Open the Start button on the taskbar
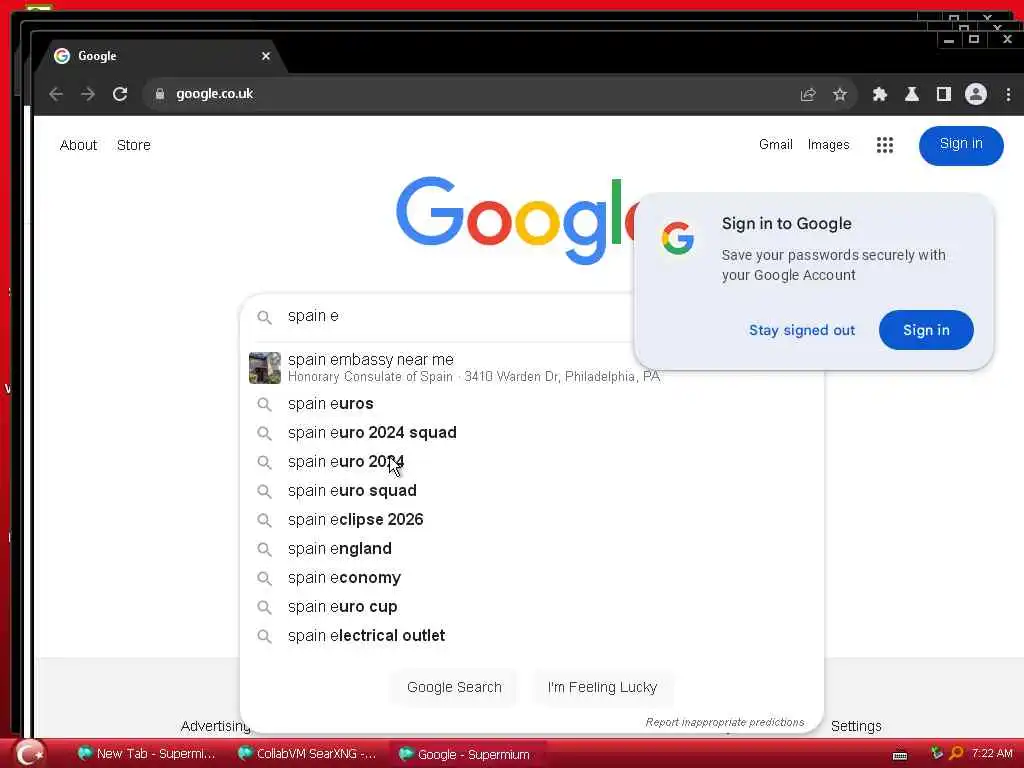Screen dimensions: 1024x768 pyautogui.click(x=29, y=754)
